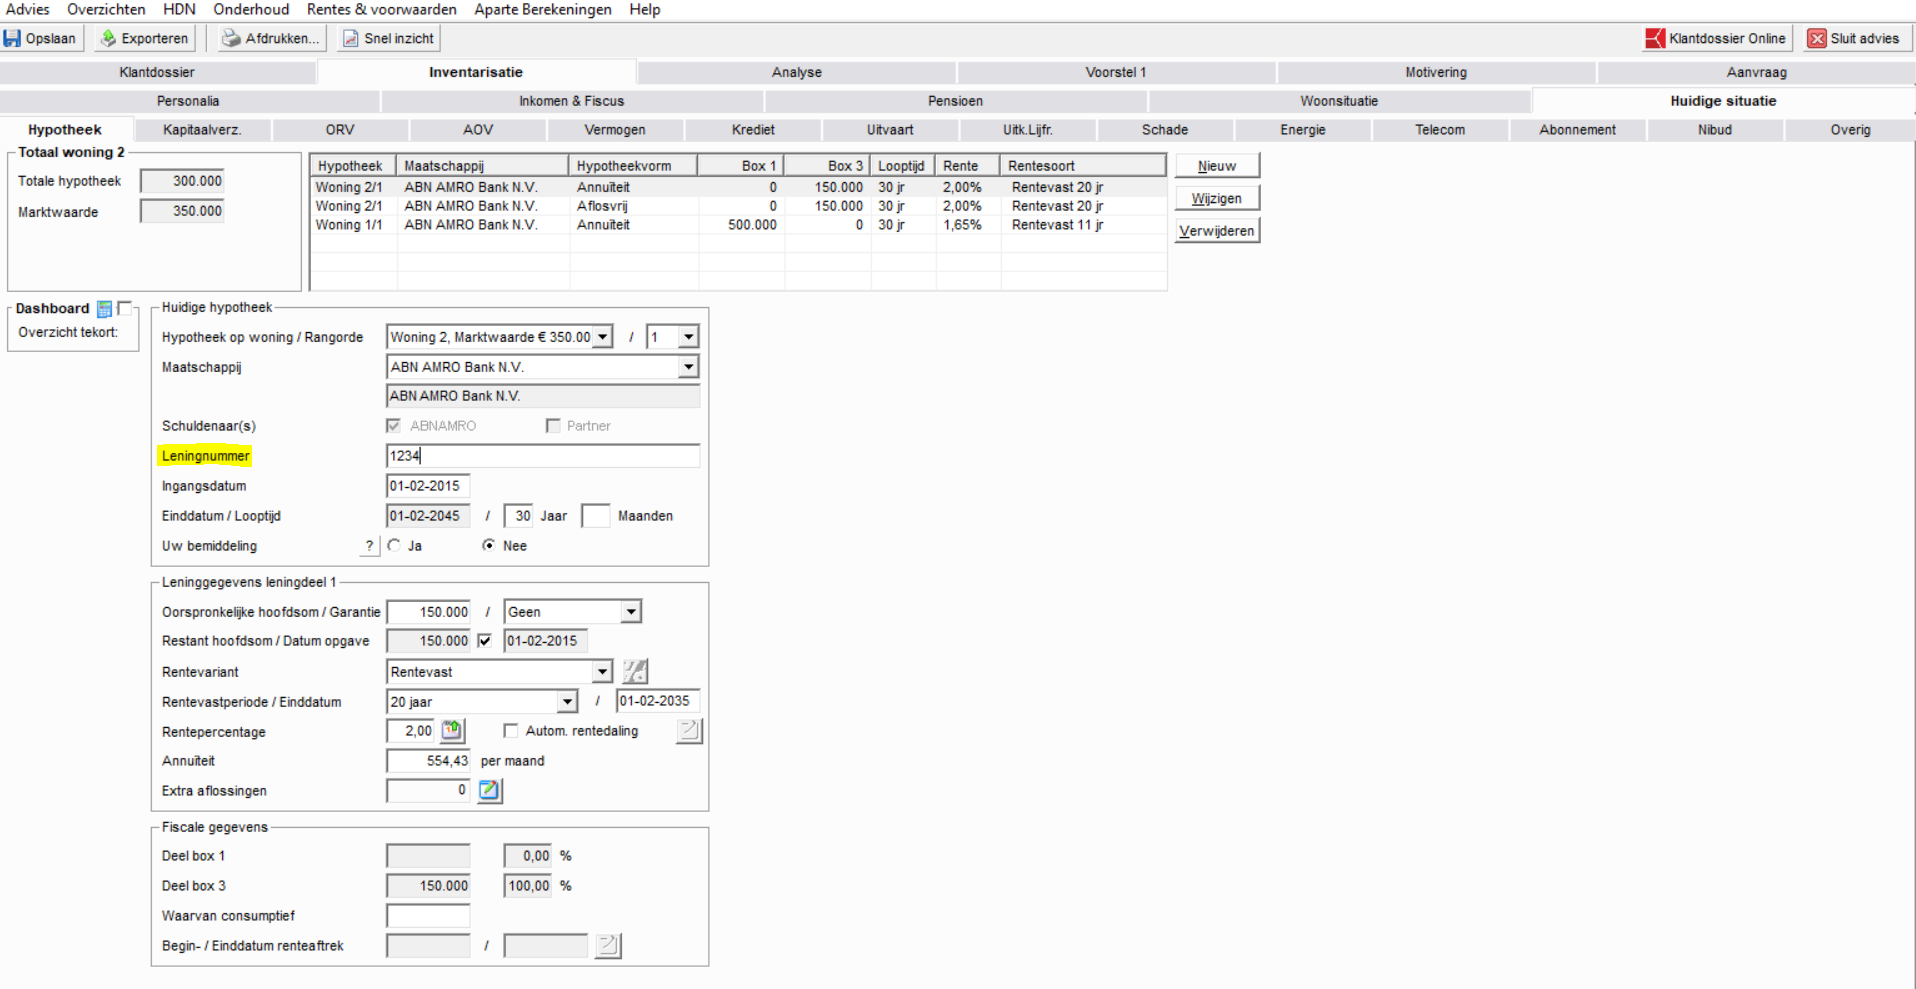The width and height of the screenshot is (1916, 989).
Task: Click the Oorspronkelijke hoofdsom field
Action: 428,612
